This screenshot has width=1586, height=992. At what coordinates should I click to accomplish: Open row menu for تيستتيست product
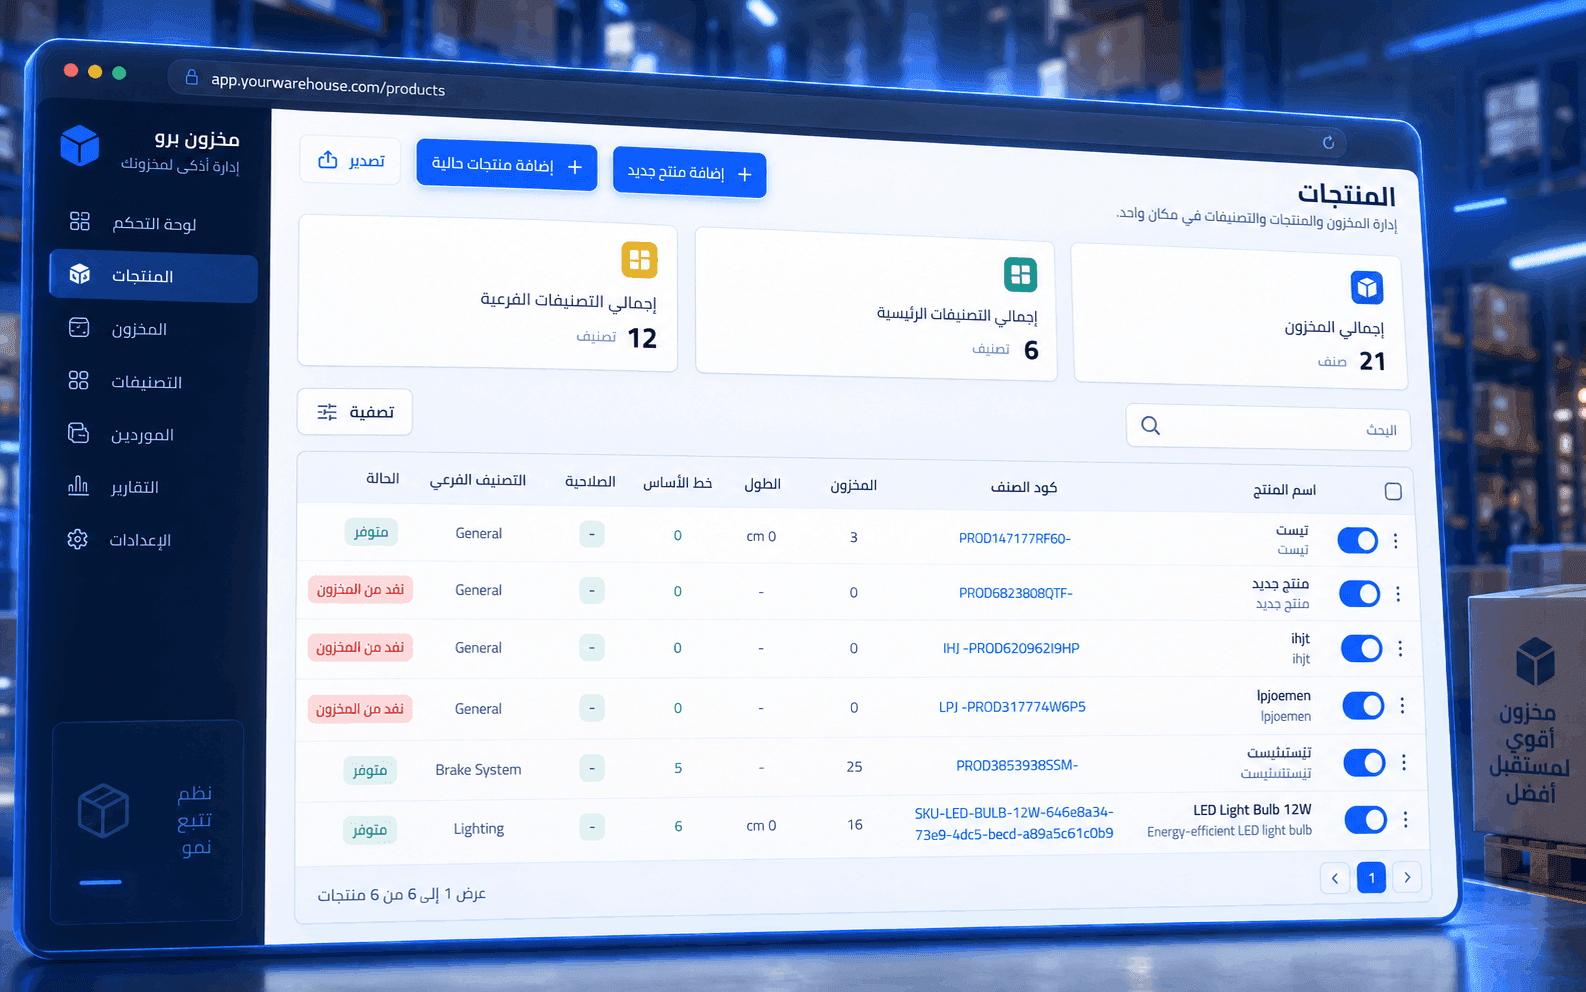click(x=1404, y=763)
